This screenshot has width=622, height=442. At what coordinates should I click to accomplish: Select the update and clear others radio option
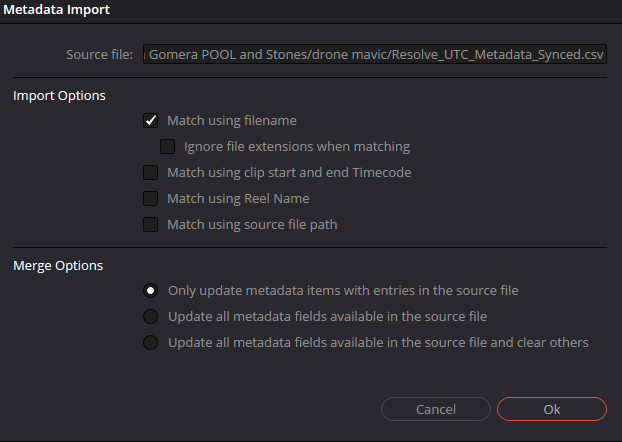(x=151, y=343)
